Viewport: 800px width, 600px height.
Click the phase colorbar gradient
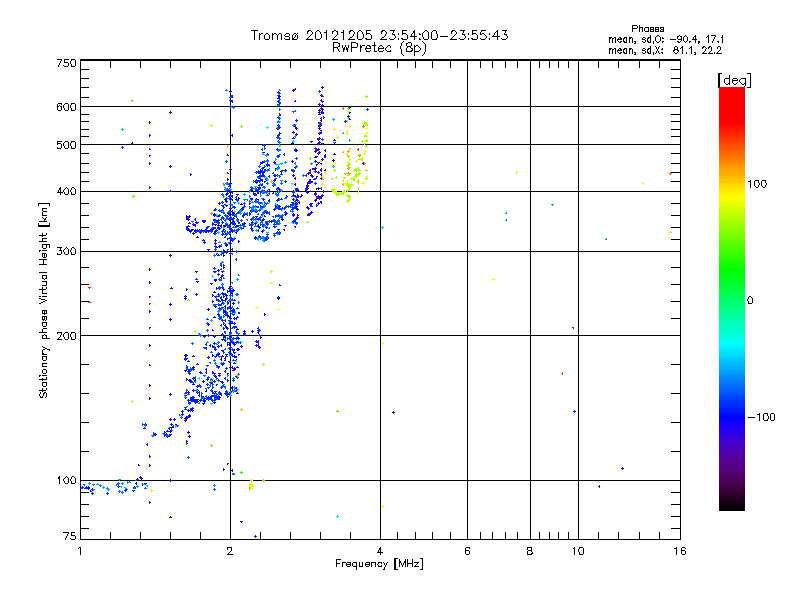(x=732, y=299)
